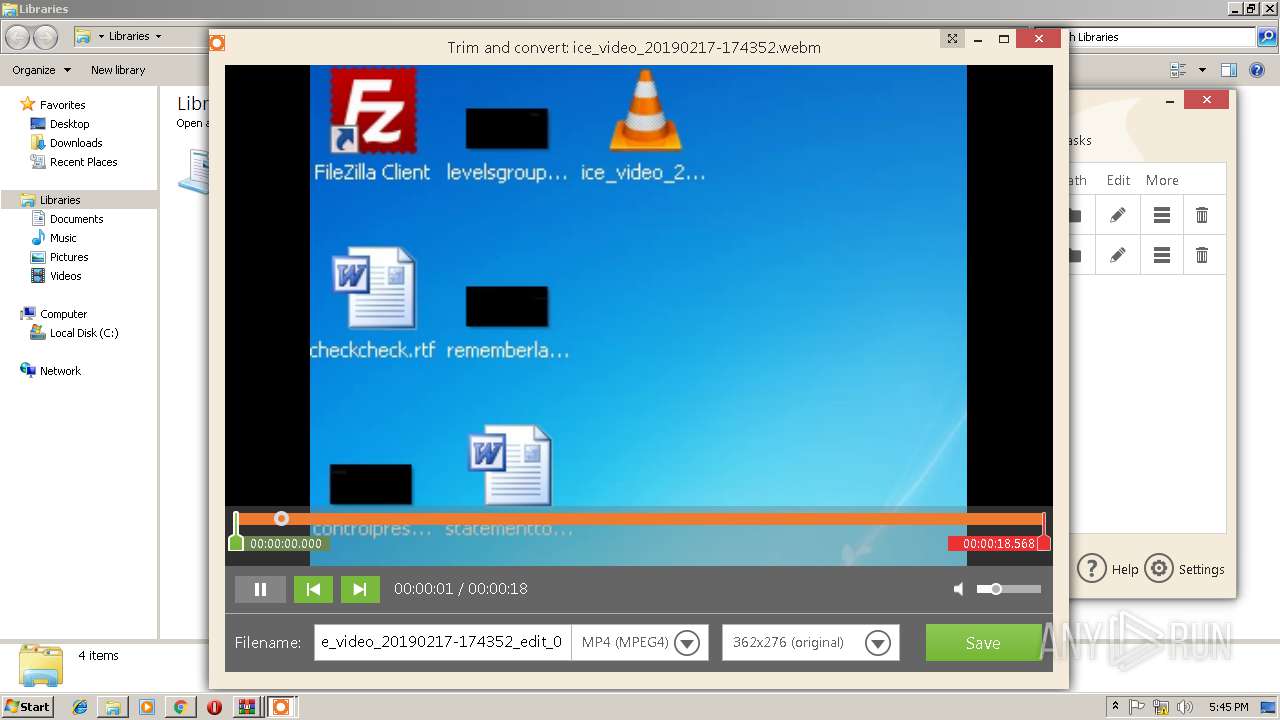1280x720 pixels.
Task: Open Help in recorder window
Action: click(1108, 569)
